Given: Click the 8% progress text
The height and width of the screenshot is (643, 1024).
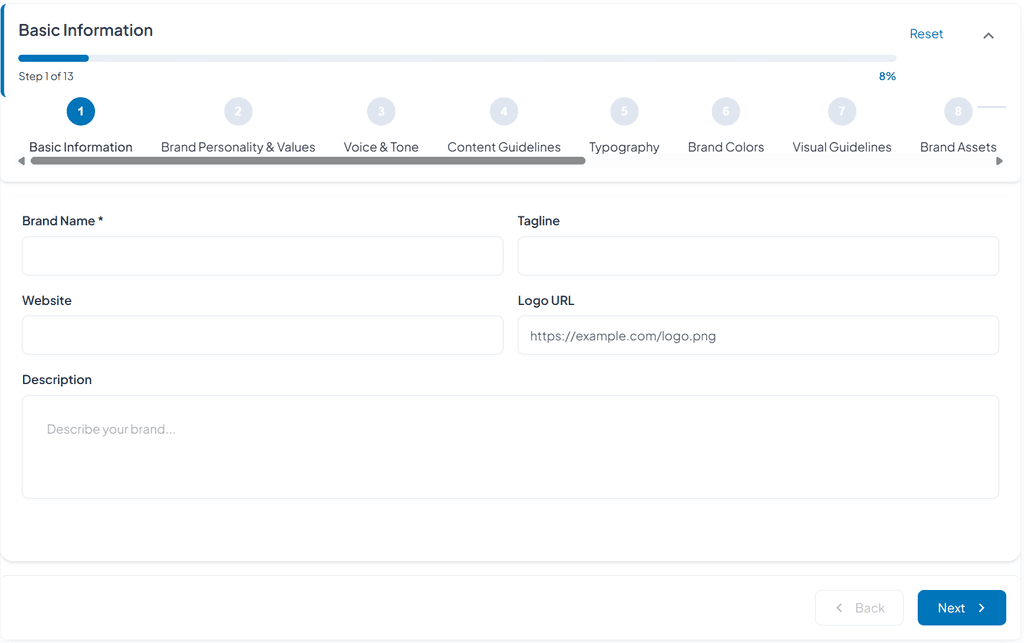Looking at the screenshot, I should (887, 76).
